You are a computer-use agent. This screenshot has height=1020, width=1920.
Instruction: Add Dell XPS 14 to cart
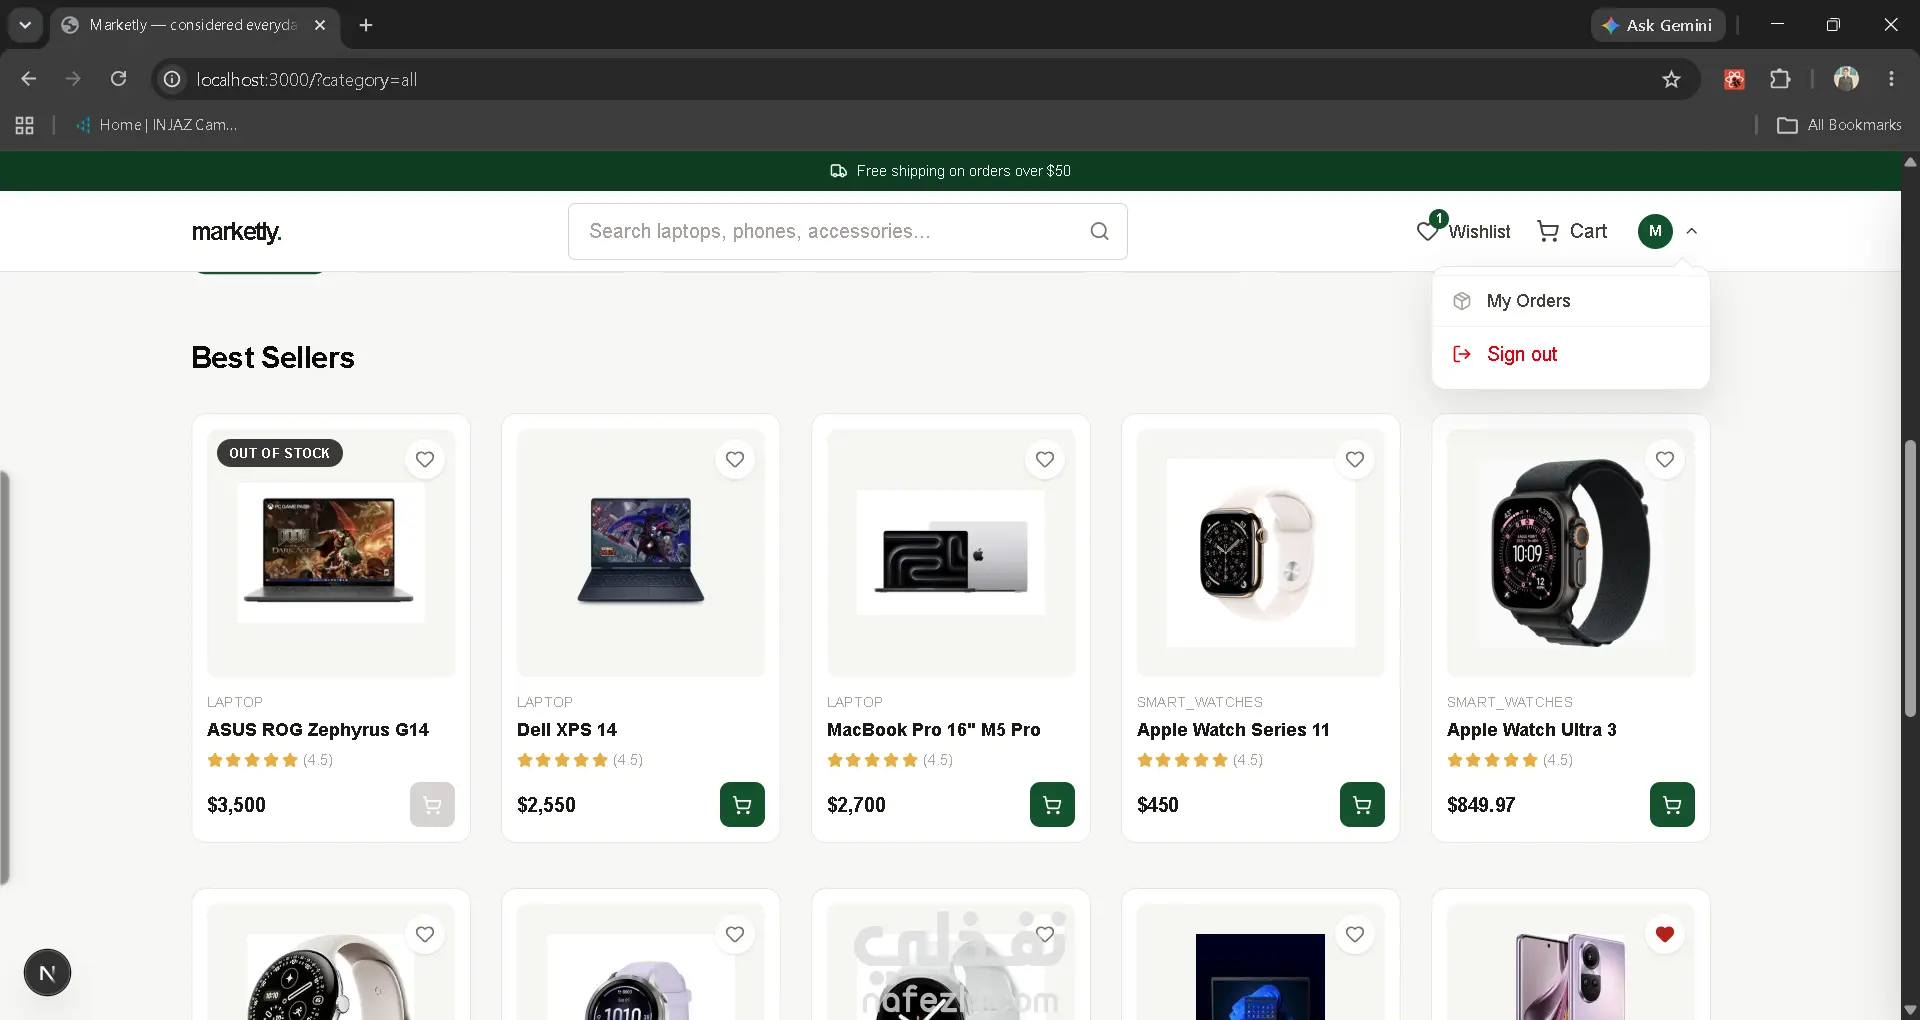(742, 804)
